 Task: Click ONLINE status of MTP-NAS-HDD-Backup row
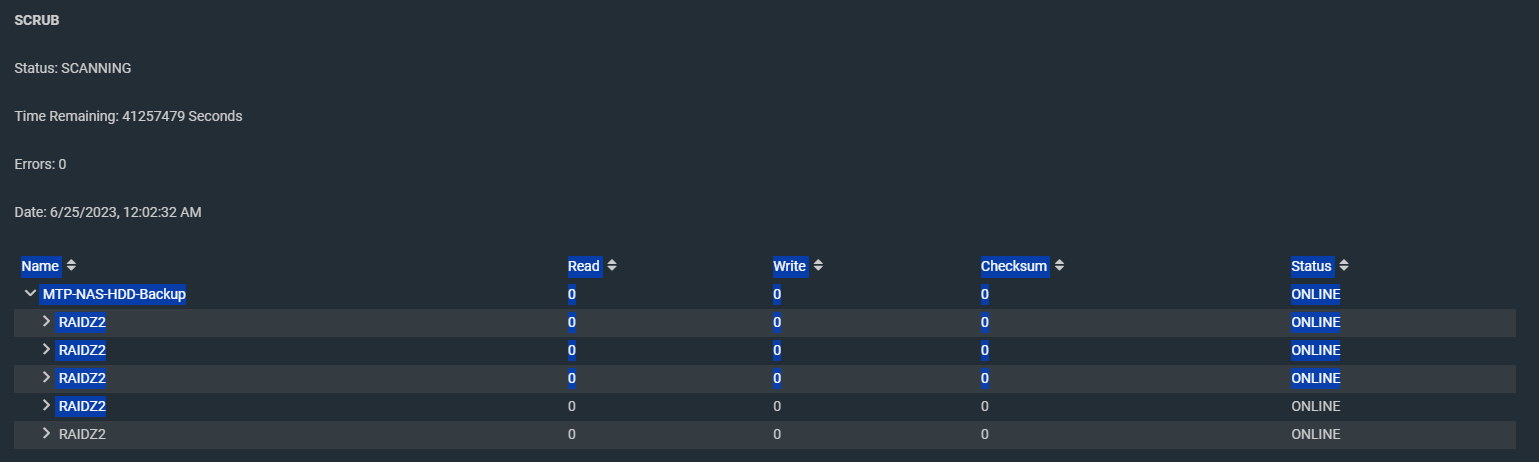tap(1316, 294)
